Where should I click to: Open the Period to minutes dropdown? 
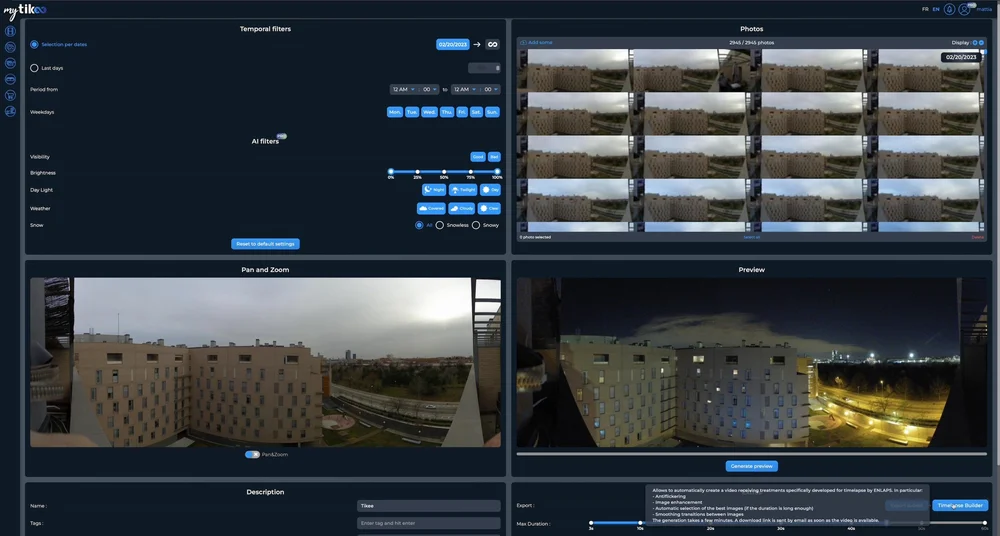(491, 89)
